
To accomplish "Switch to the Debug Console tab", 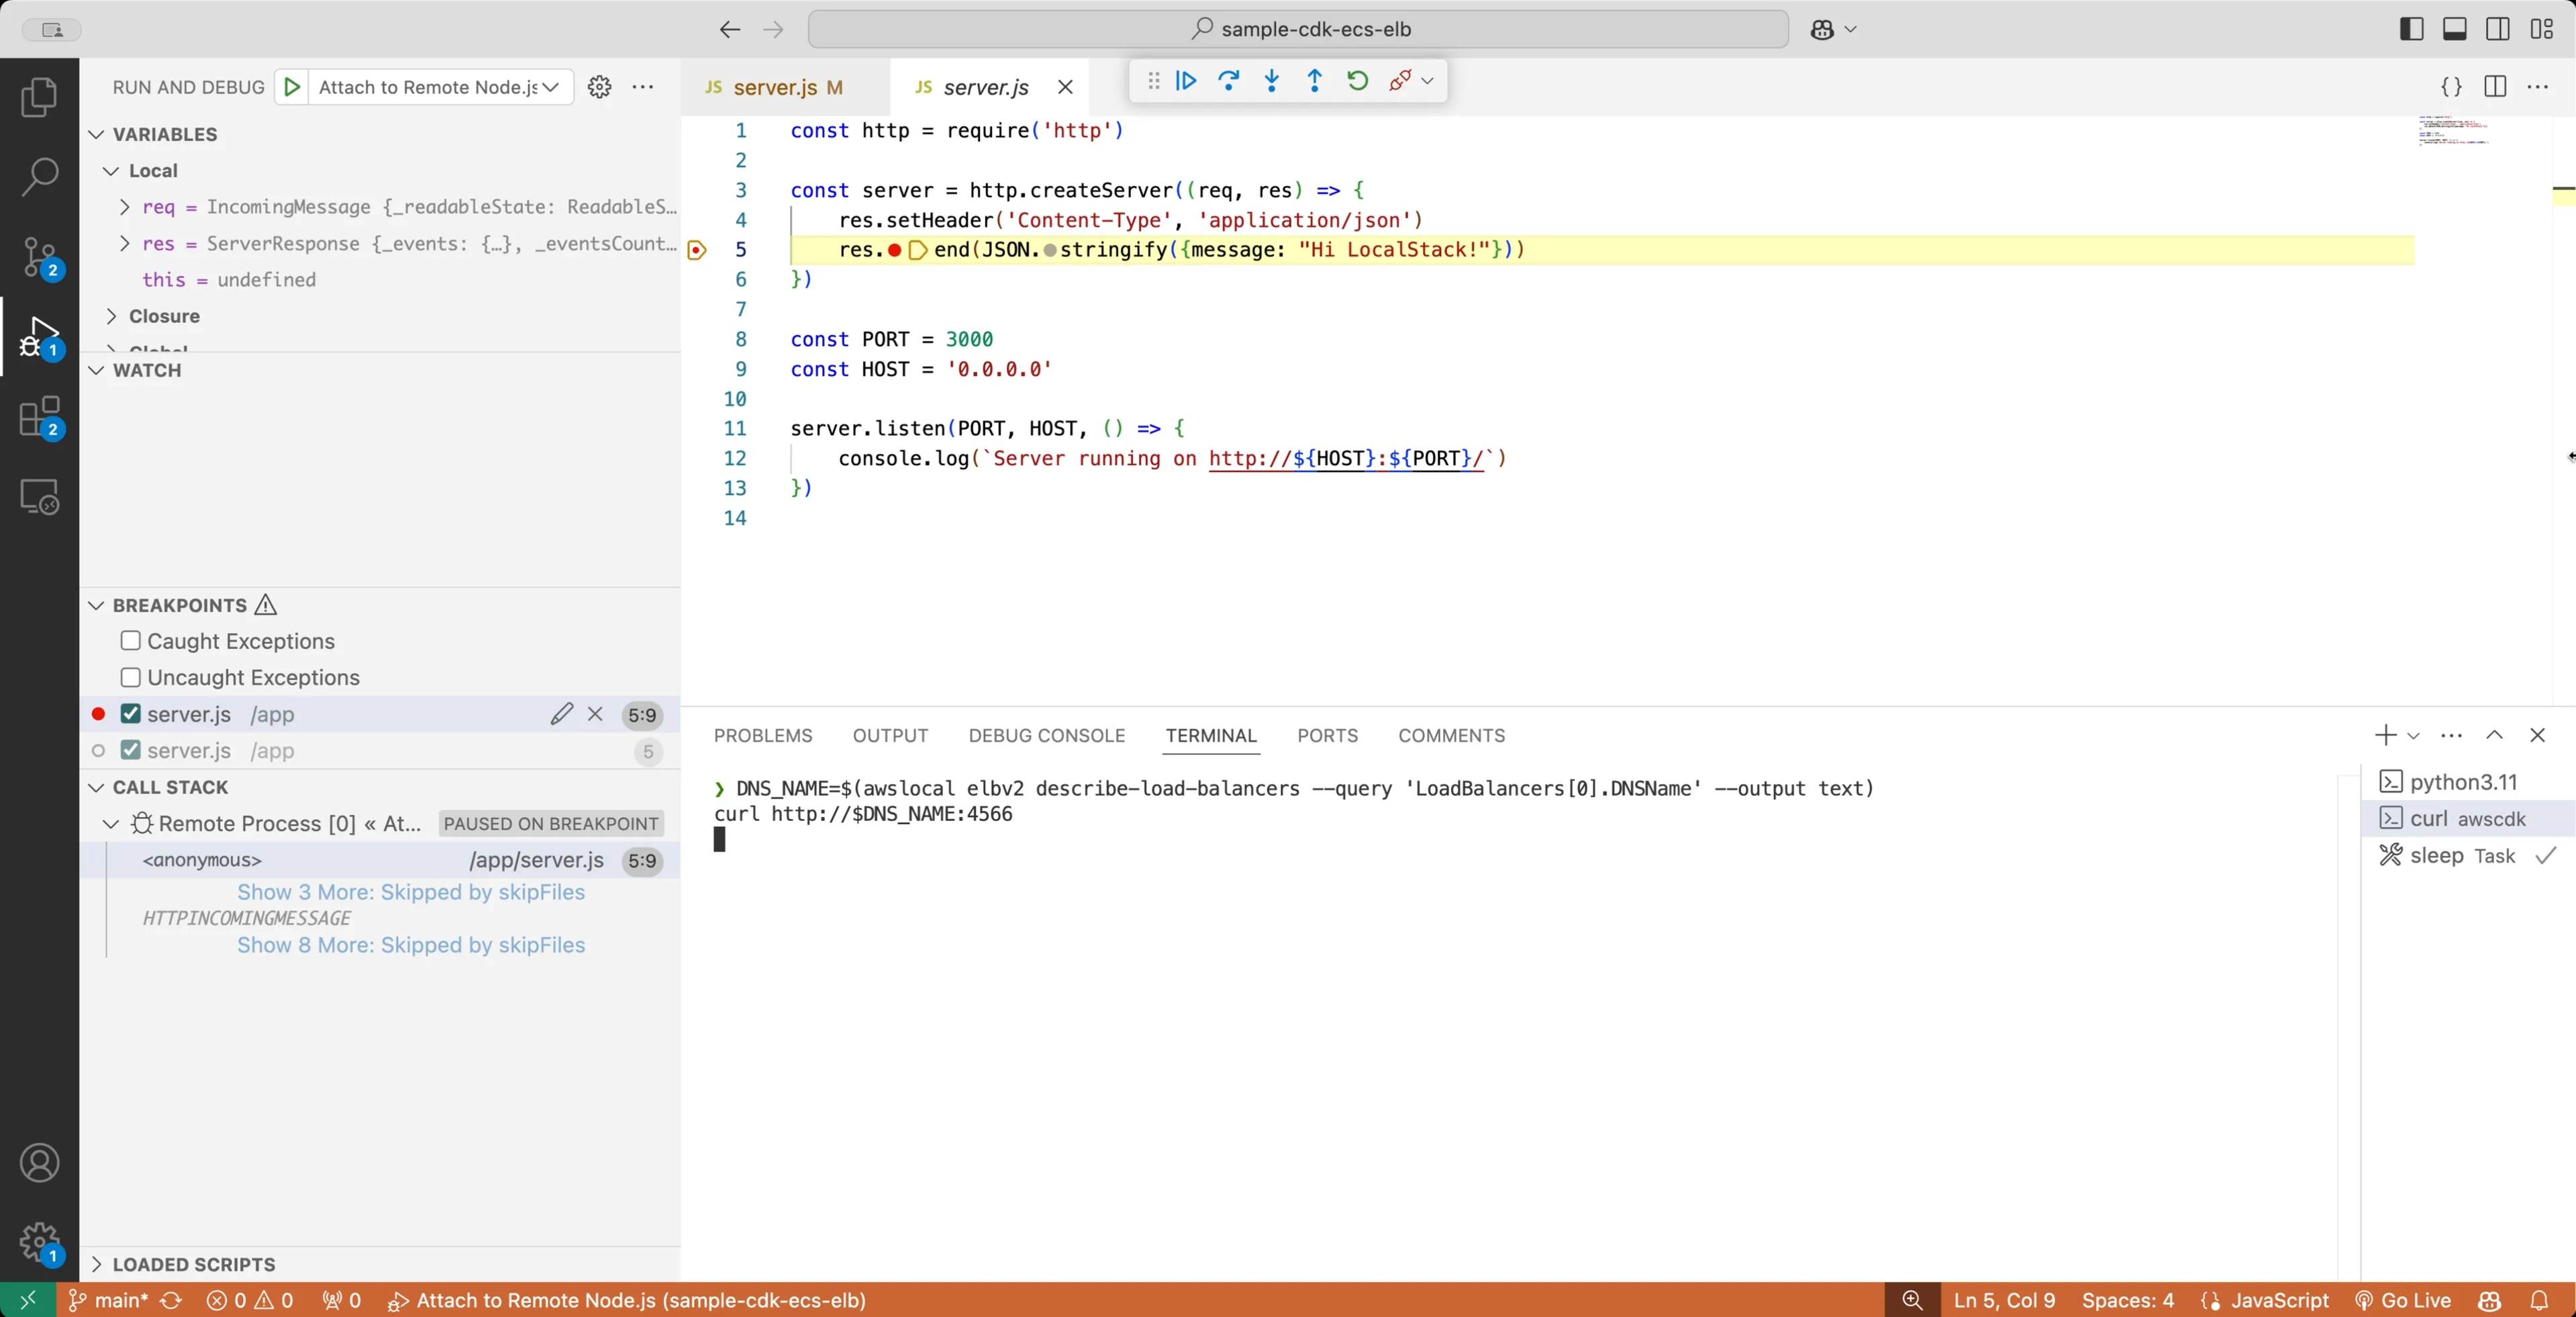I will 1046,736.
